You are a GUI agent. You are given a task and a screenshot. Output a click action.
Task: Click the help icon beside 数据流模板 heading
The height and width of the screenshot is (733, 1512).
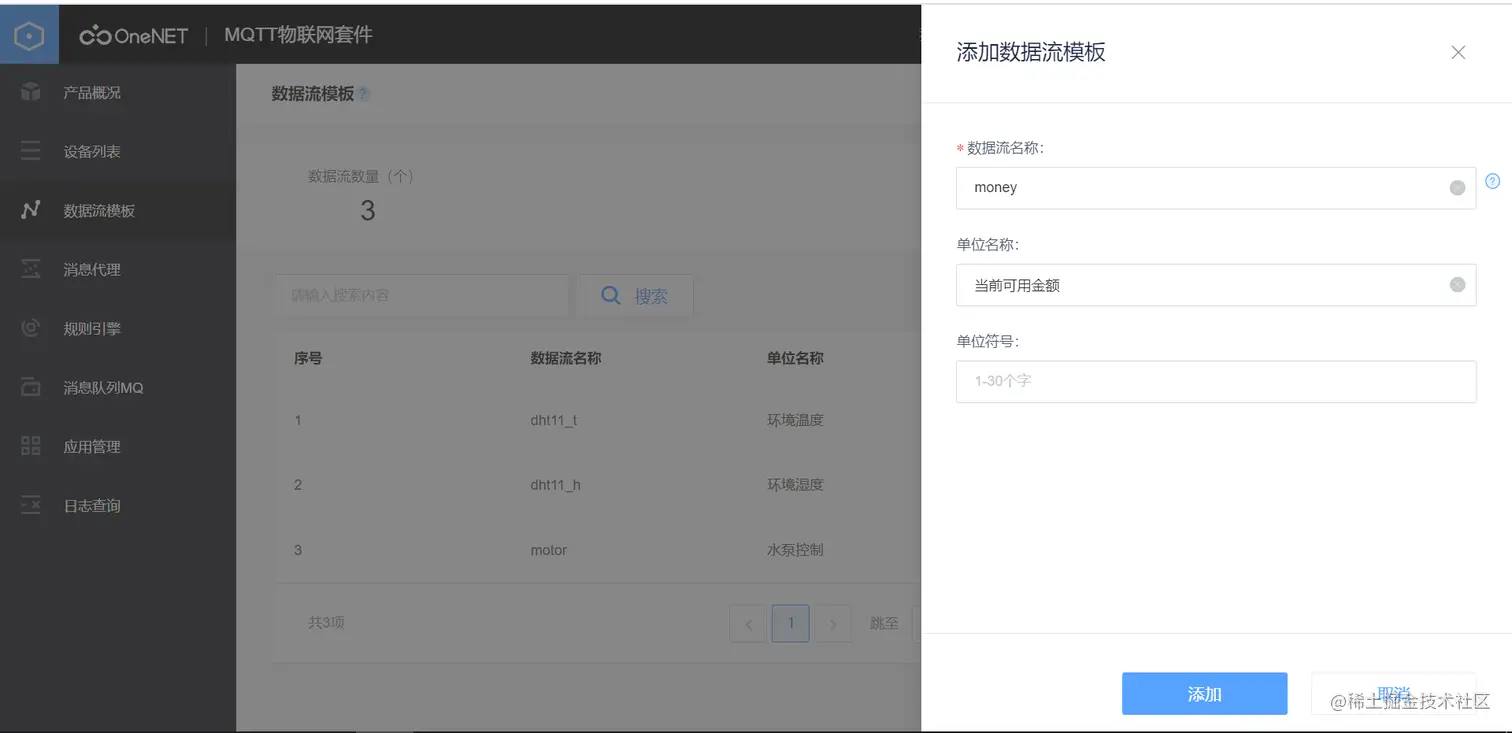pyautogui.click(x=364, y=94)
